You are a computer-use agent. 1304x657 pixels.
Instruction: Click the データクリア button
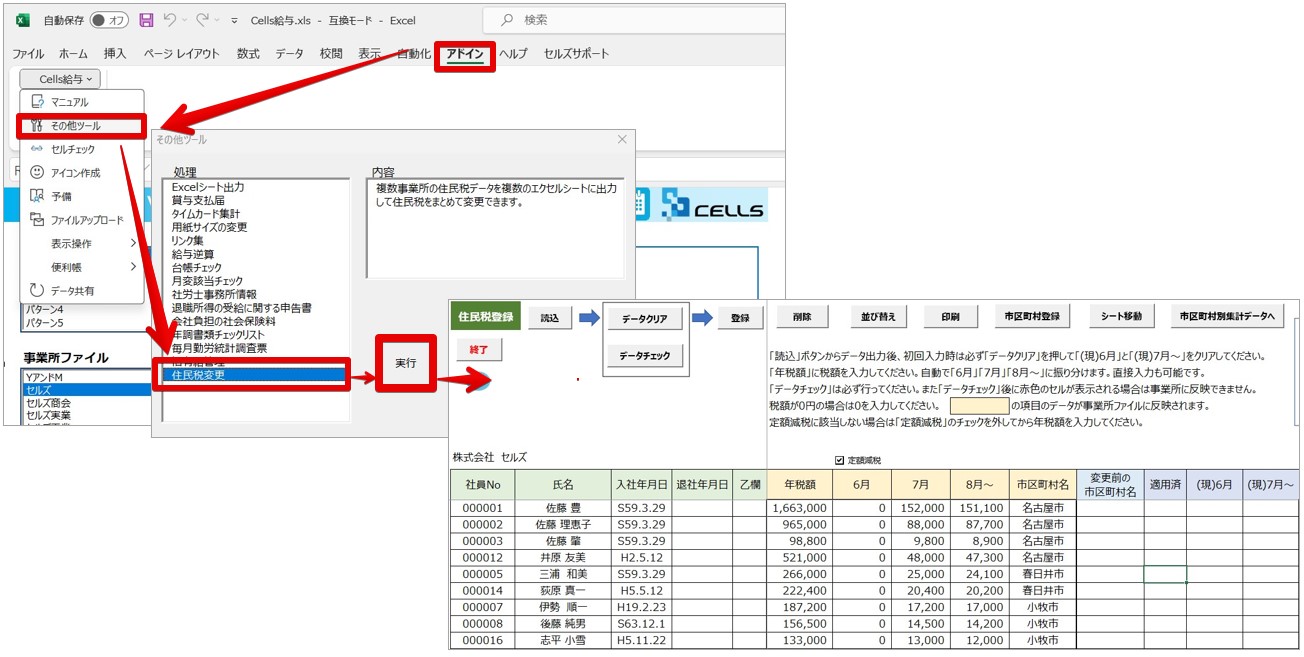click(x=646, y=319)
